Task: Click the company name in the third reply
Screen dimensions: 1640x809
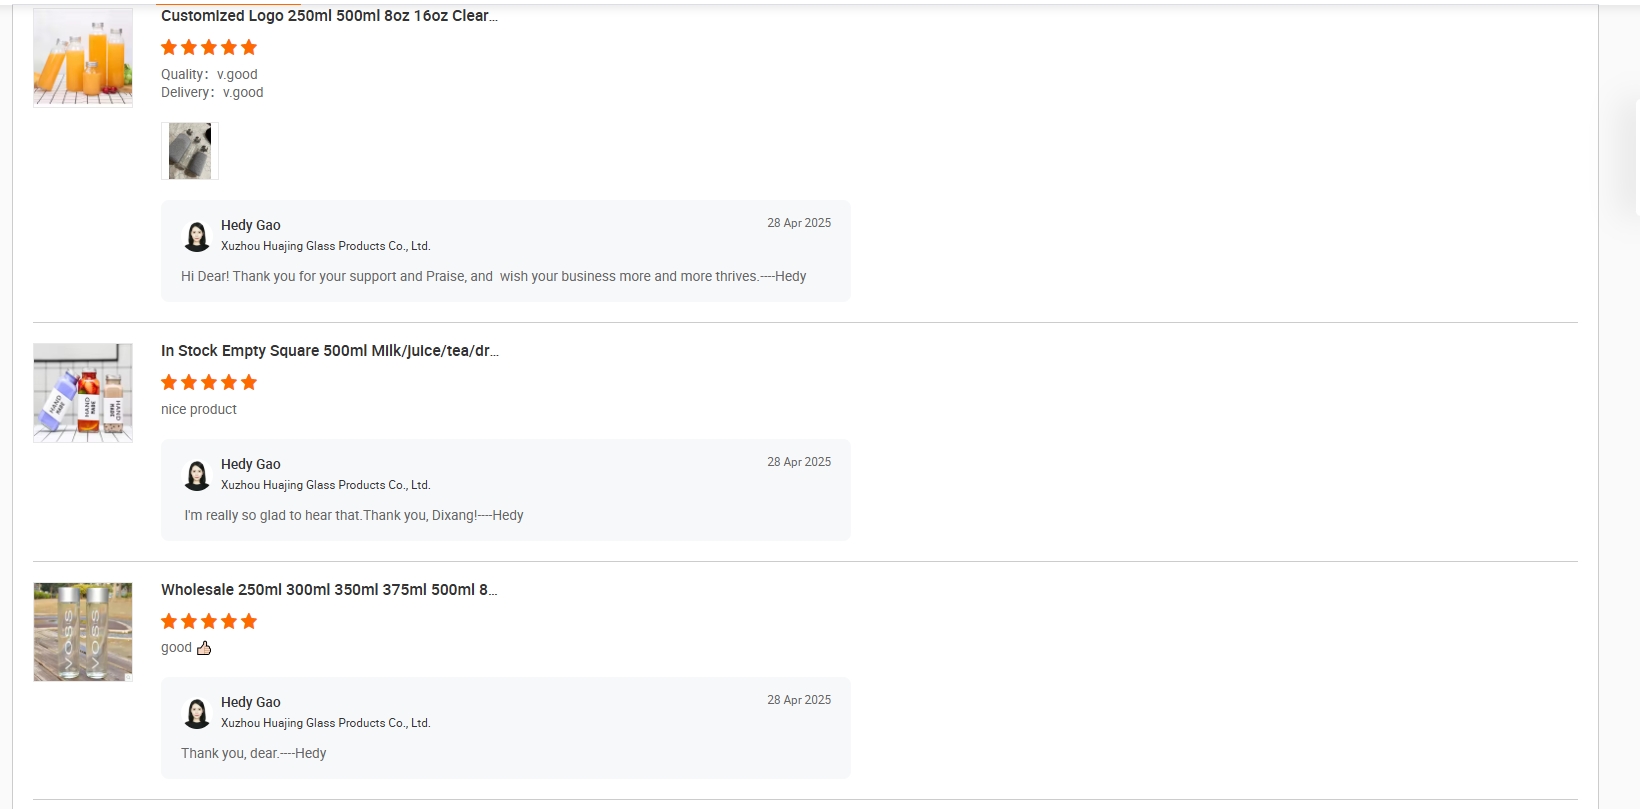Action: (x=326, y=723)
